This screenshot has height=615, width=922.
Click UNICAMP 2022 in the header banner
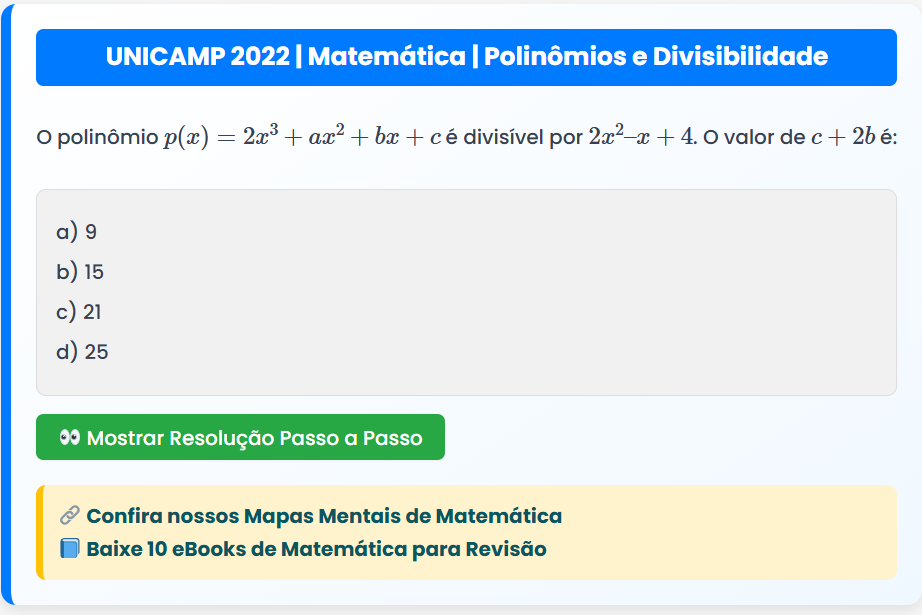(197, 57)
